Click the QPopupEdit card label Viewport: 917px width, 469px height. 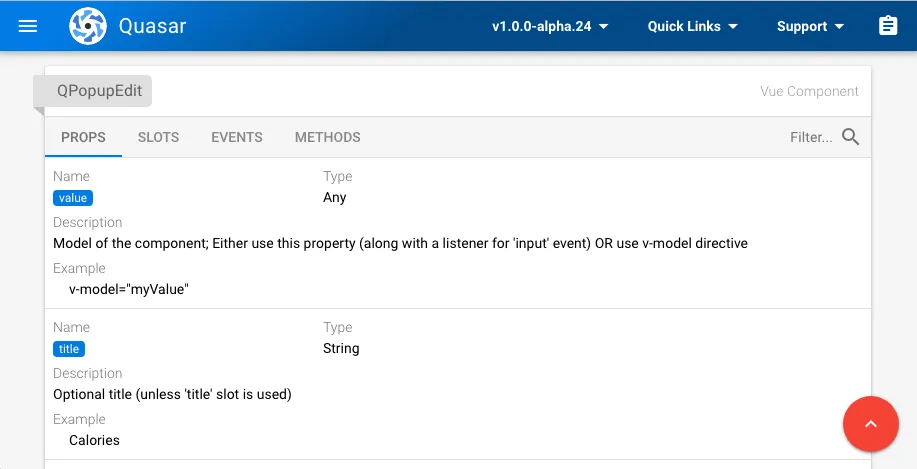[99, 91]
